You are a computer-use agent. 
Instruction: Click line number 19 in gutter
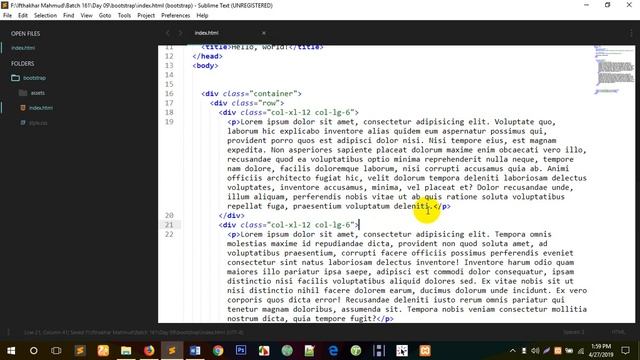169,122
